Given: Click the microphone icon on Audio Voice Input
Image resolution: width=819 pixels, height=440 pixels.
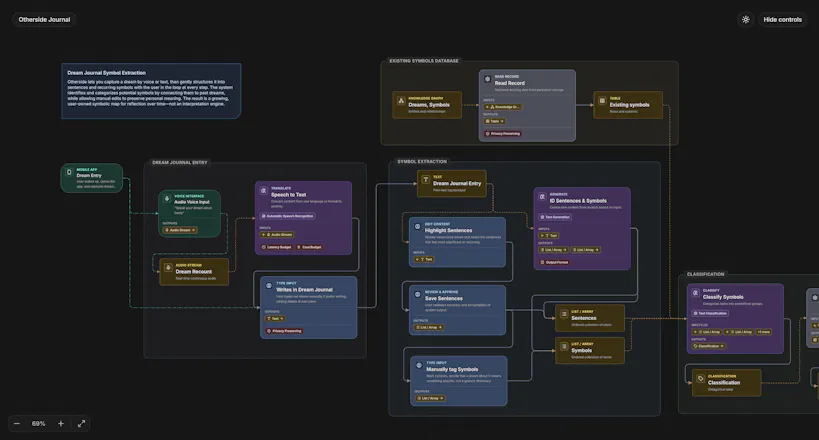Looking at the screenshot, I should tap(167, 199).
